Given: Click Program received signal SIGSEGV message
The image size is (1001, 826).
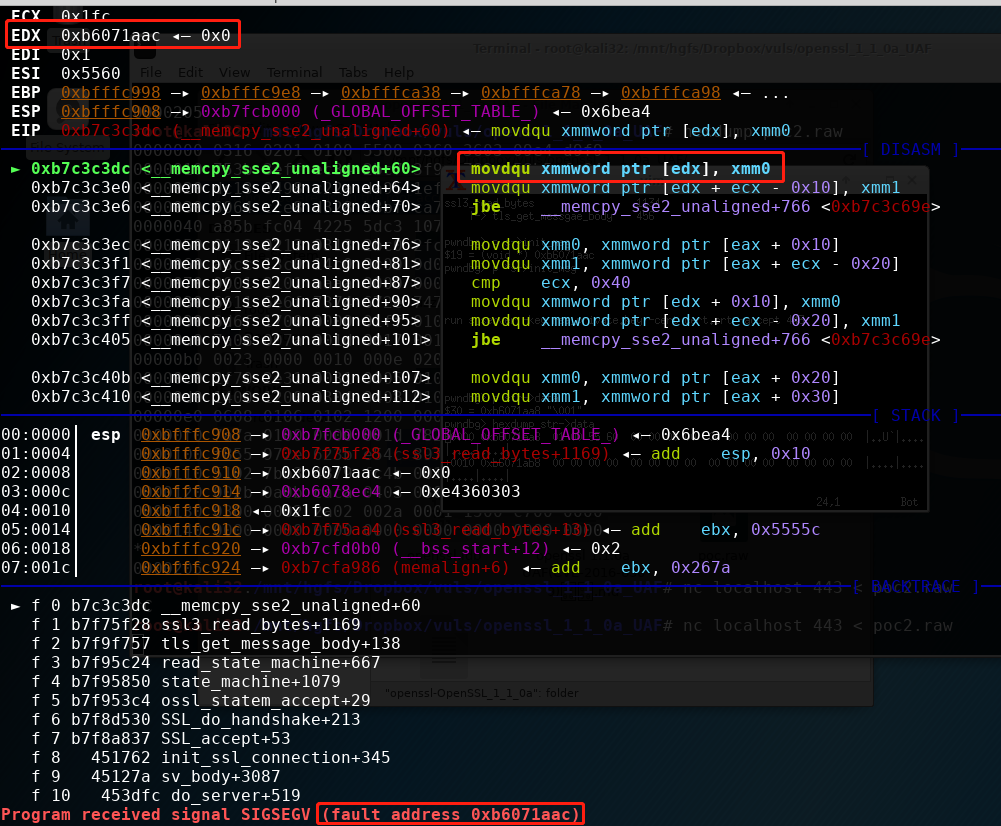Looking at the screenshot, I should pyautogui.click(x=155, y=815).
